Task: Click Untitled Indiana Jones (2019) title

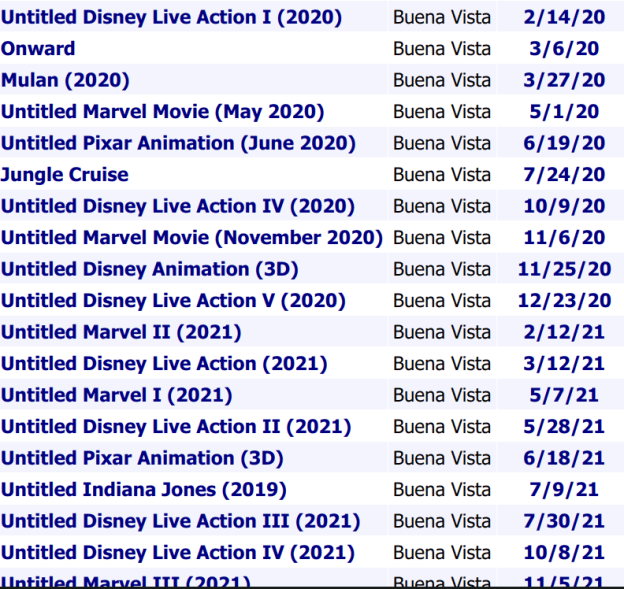Action: 144,490
